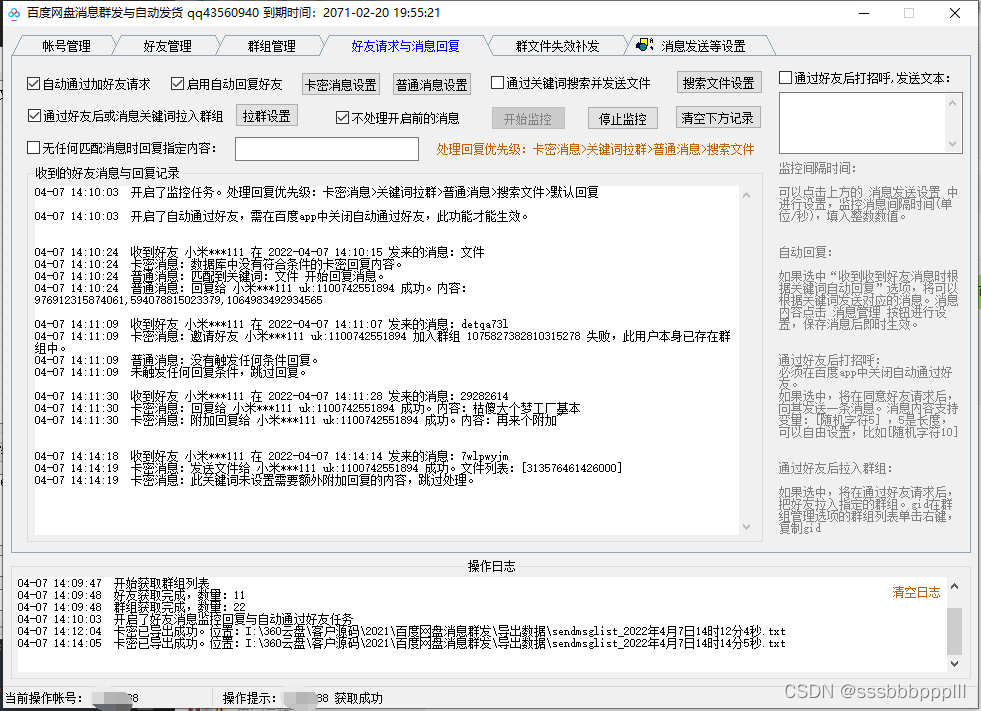Click the record line 开启了自动通过好友
The height and width of the screenshot is (711, 981).
click(x=282, y=217)
